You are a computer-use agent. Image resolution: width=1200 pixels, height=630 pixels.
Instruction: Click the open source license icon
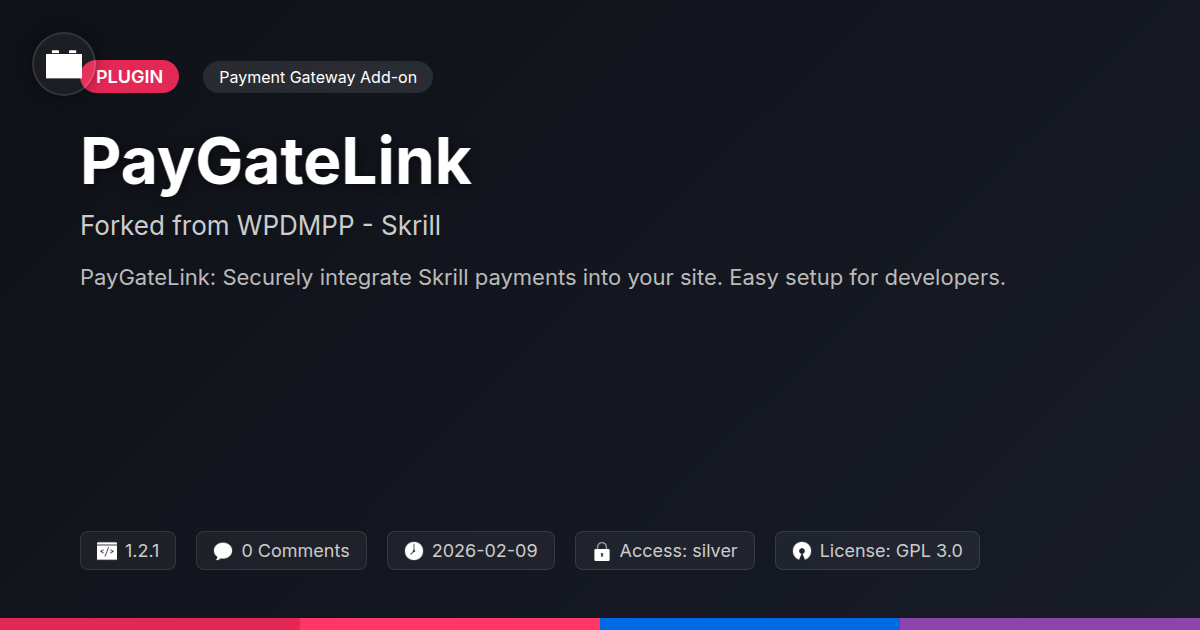(801, 551)
